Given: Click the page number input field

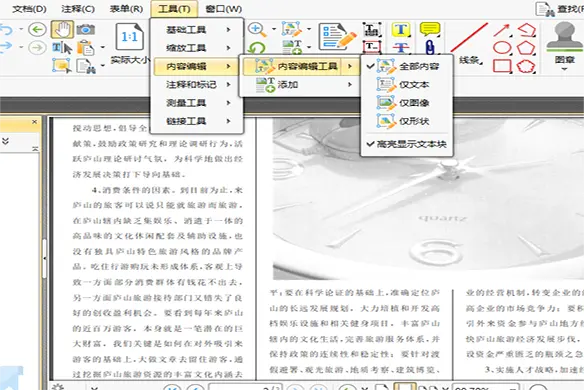Looking at the screenshot, I should (245, 387).
